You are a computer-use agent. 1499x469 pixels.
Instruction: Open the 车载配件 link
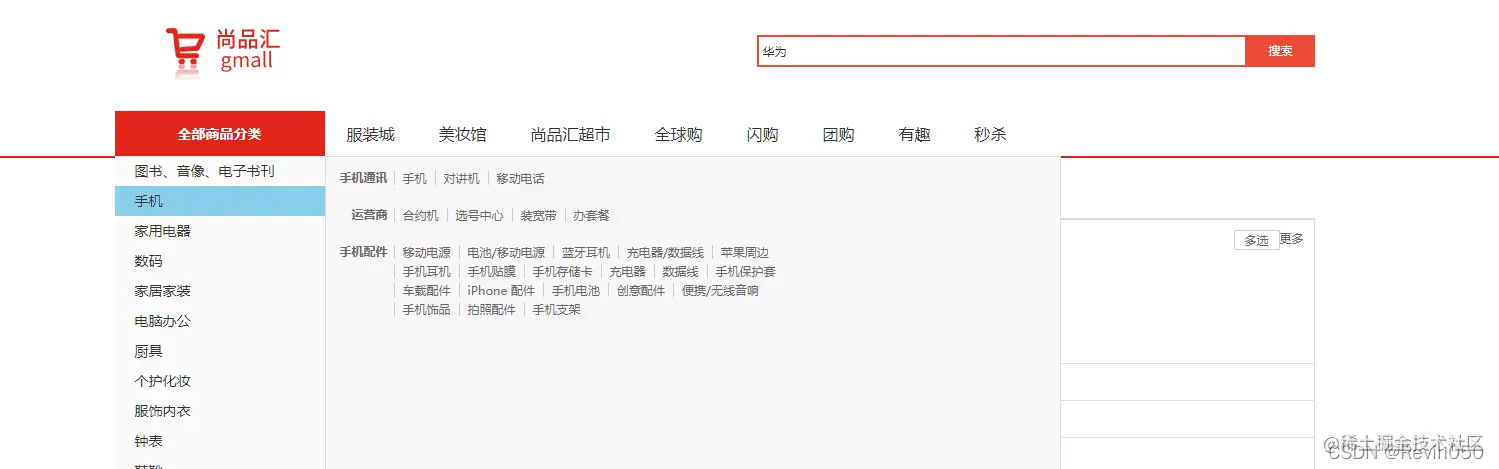(427, 290)
